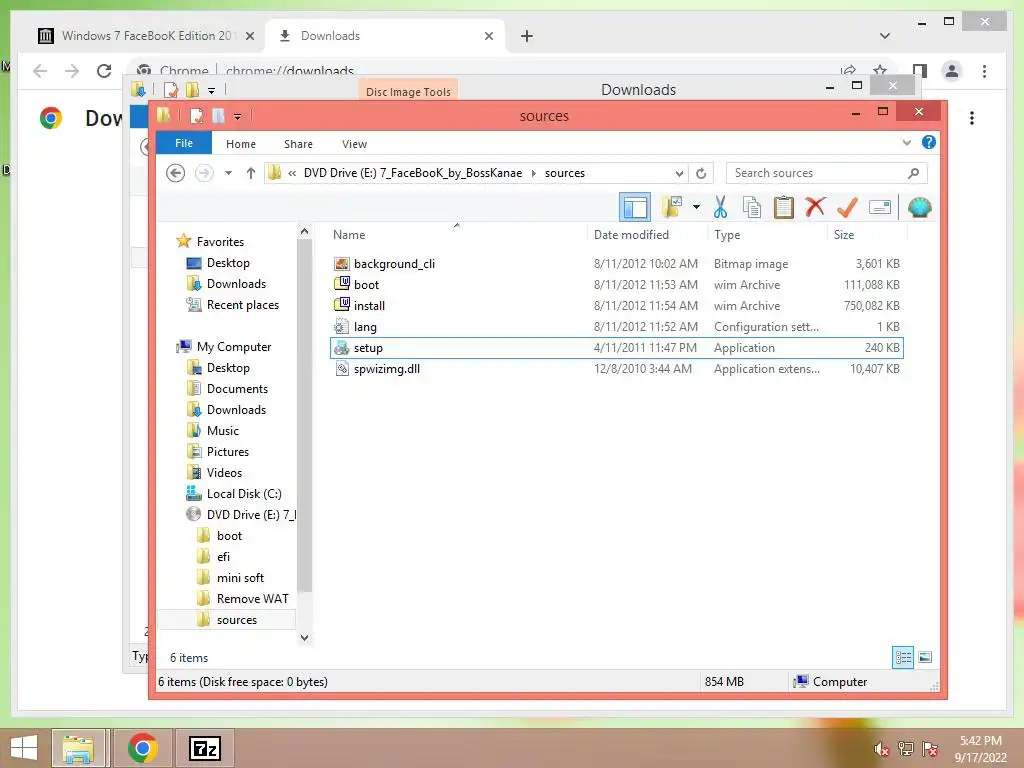Click Favorites in navigation pane
This screenshot has height=768, width=1024.
tap(220, 242)
